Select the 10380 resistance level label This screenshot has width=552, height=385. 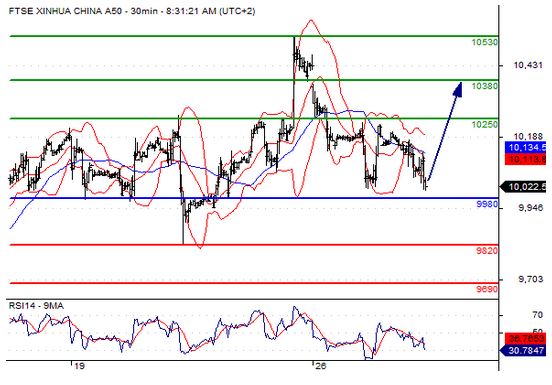point(485,86)
